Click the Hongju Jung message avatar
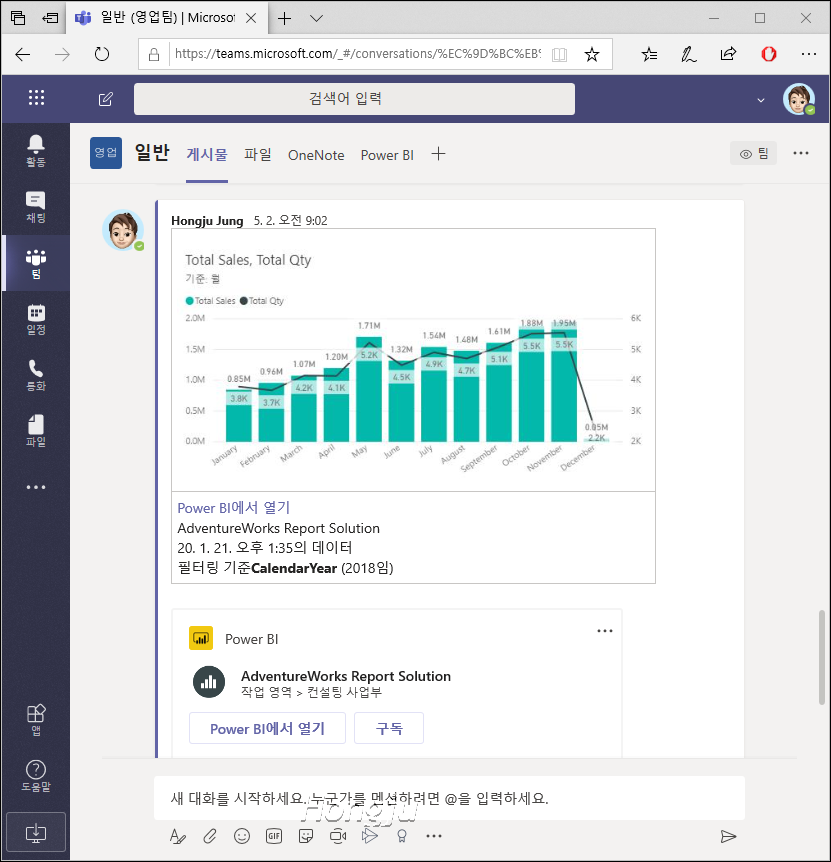The width and height of the screenshot is (831, 862). point(123,230)
